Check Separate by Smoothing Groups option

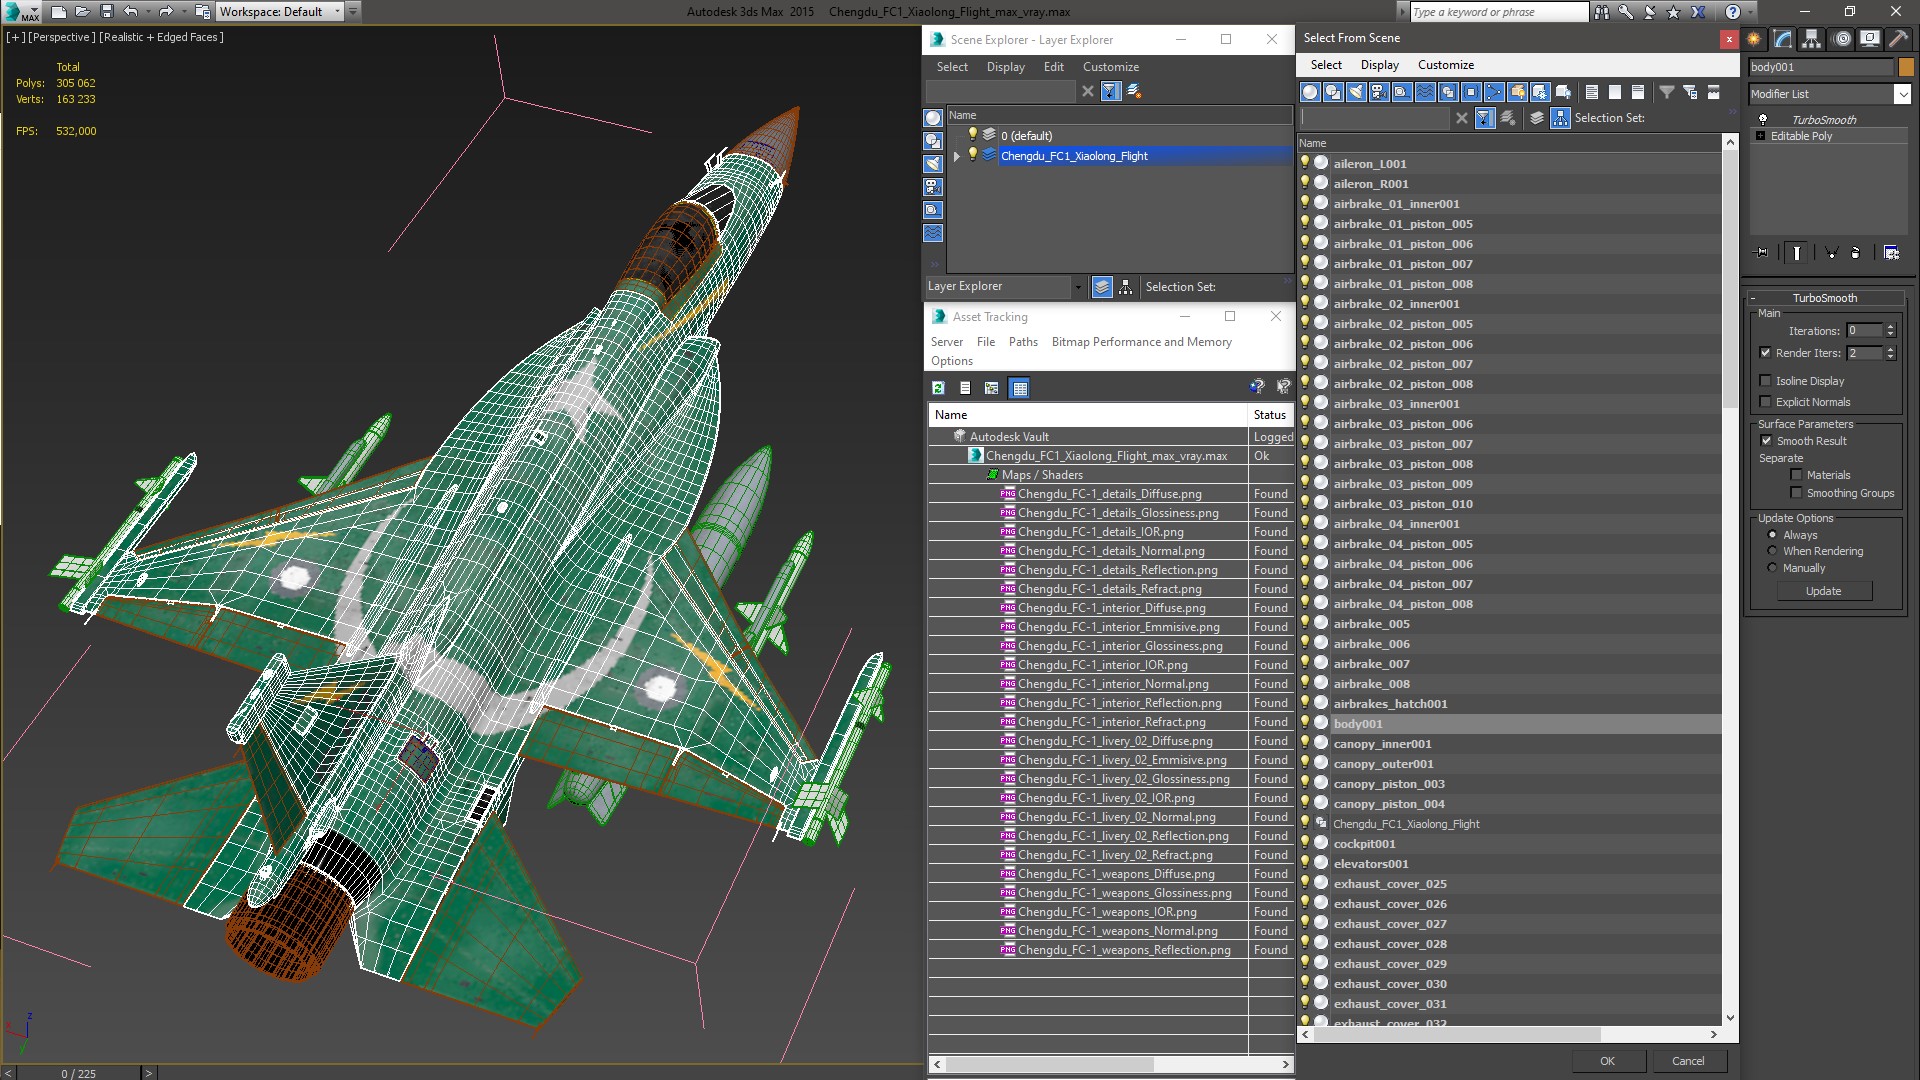click(1797, 493)
